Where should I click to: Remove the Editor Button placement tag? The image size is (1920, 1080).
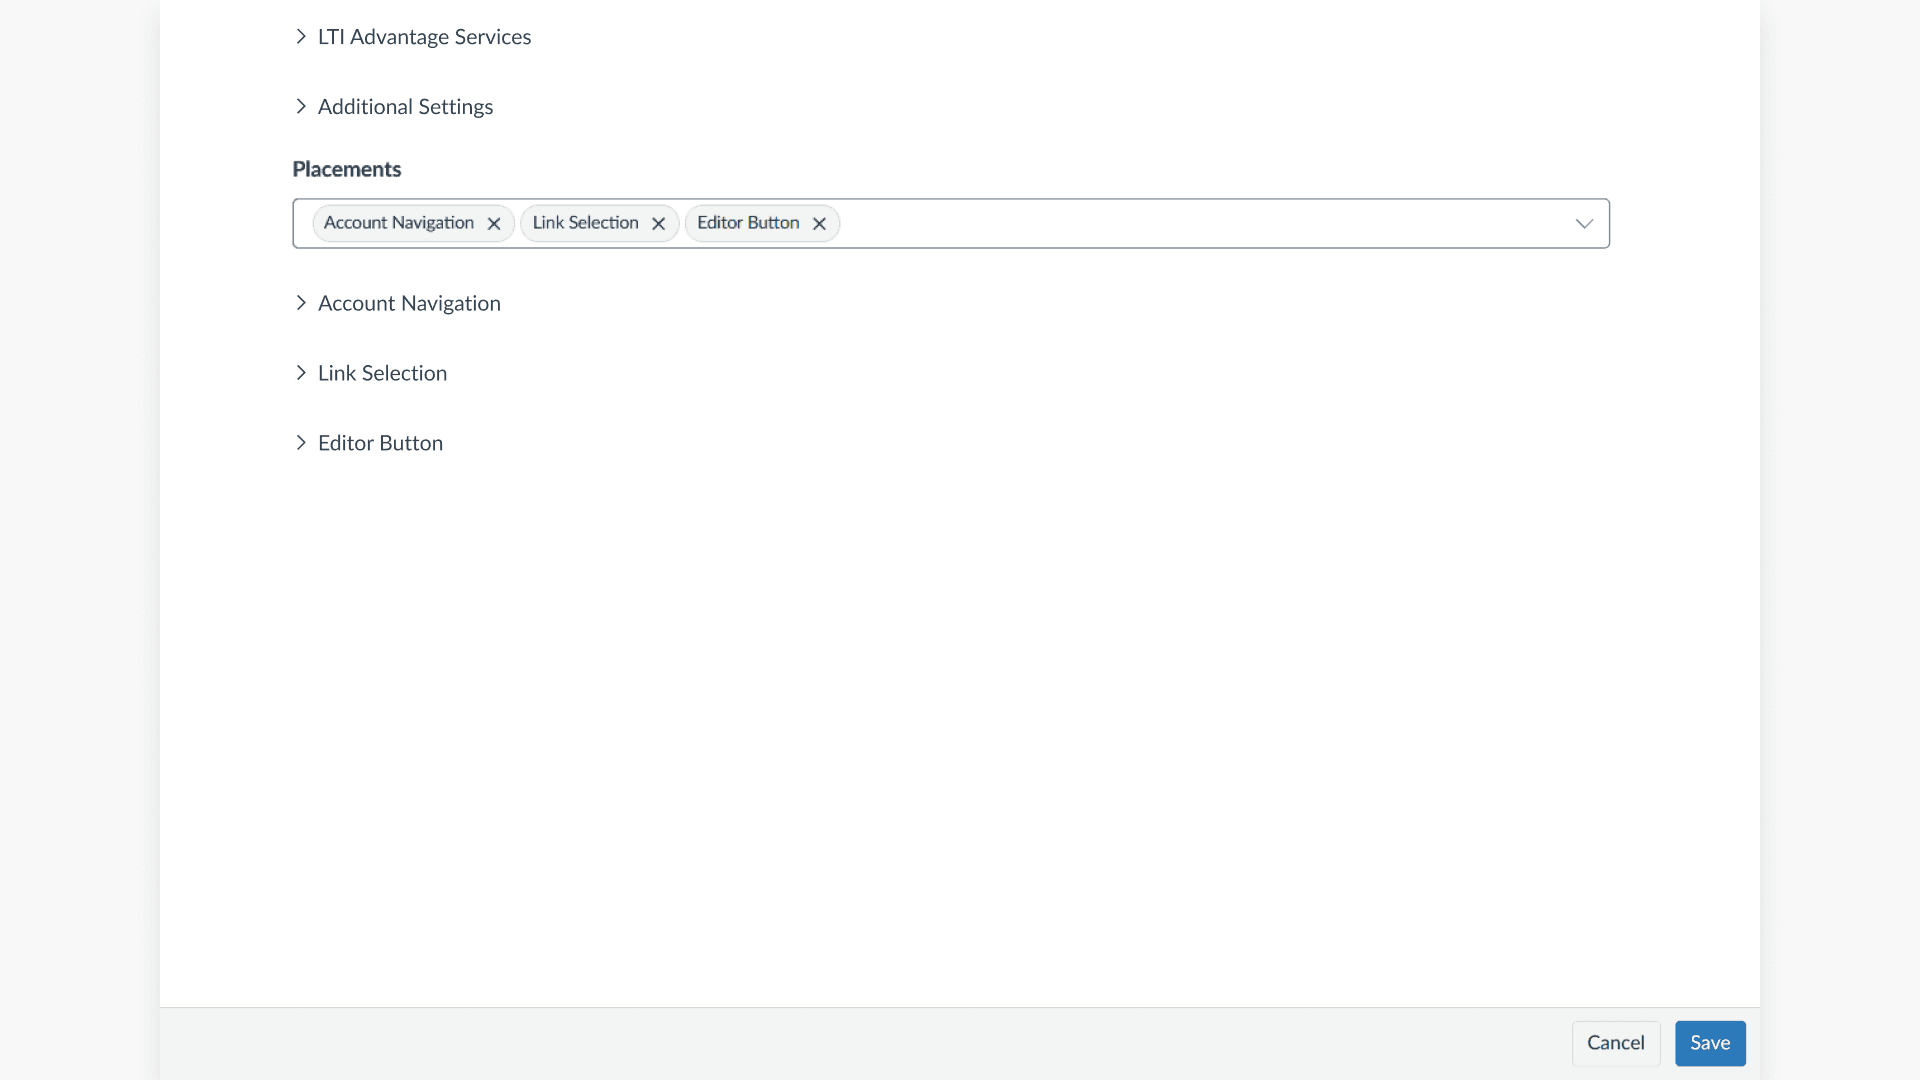coord(819,223)
